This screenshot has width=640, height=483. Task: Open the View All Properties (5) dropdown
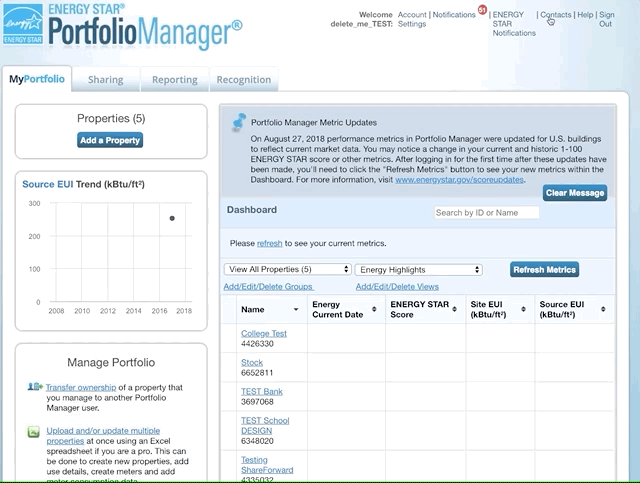click(x=287, y=269)
